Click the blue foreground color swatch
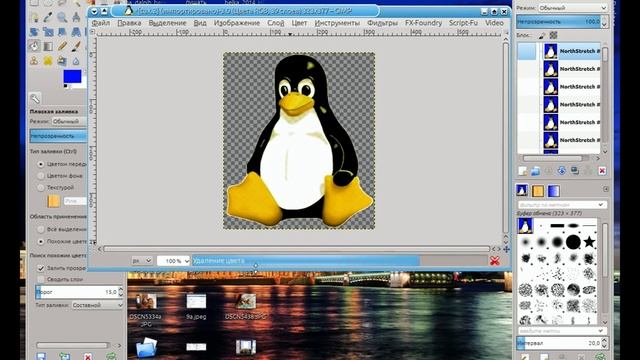Image resolution: width=640 pixels, height=360 pixels. tap(72, 76)
